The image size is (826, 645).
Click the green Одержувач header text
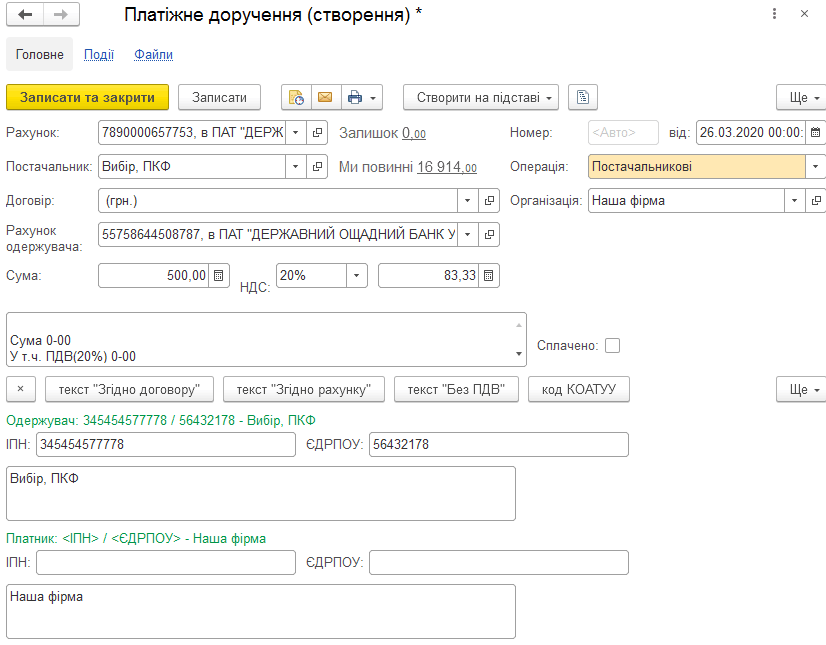click(161, 421)
